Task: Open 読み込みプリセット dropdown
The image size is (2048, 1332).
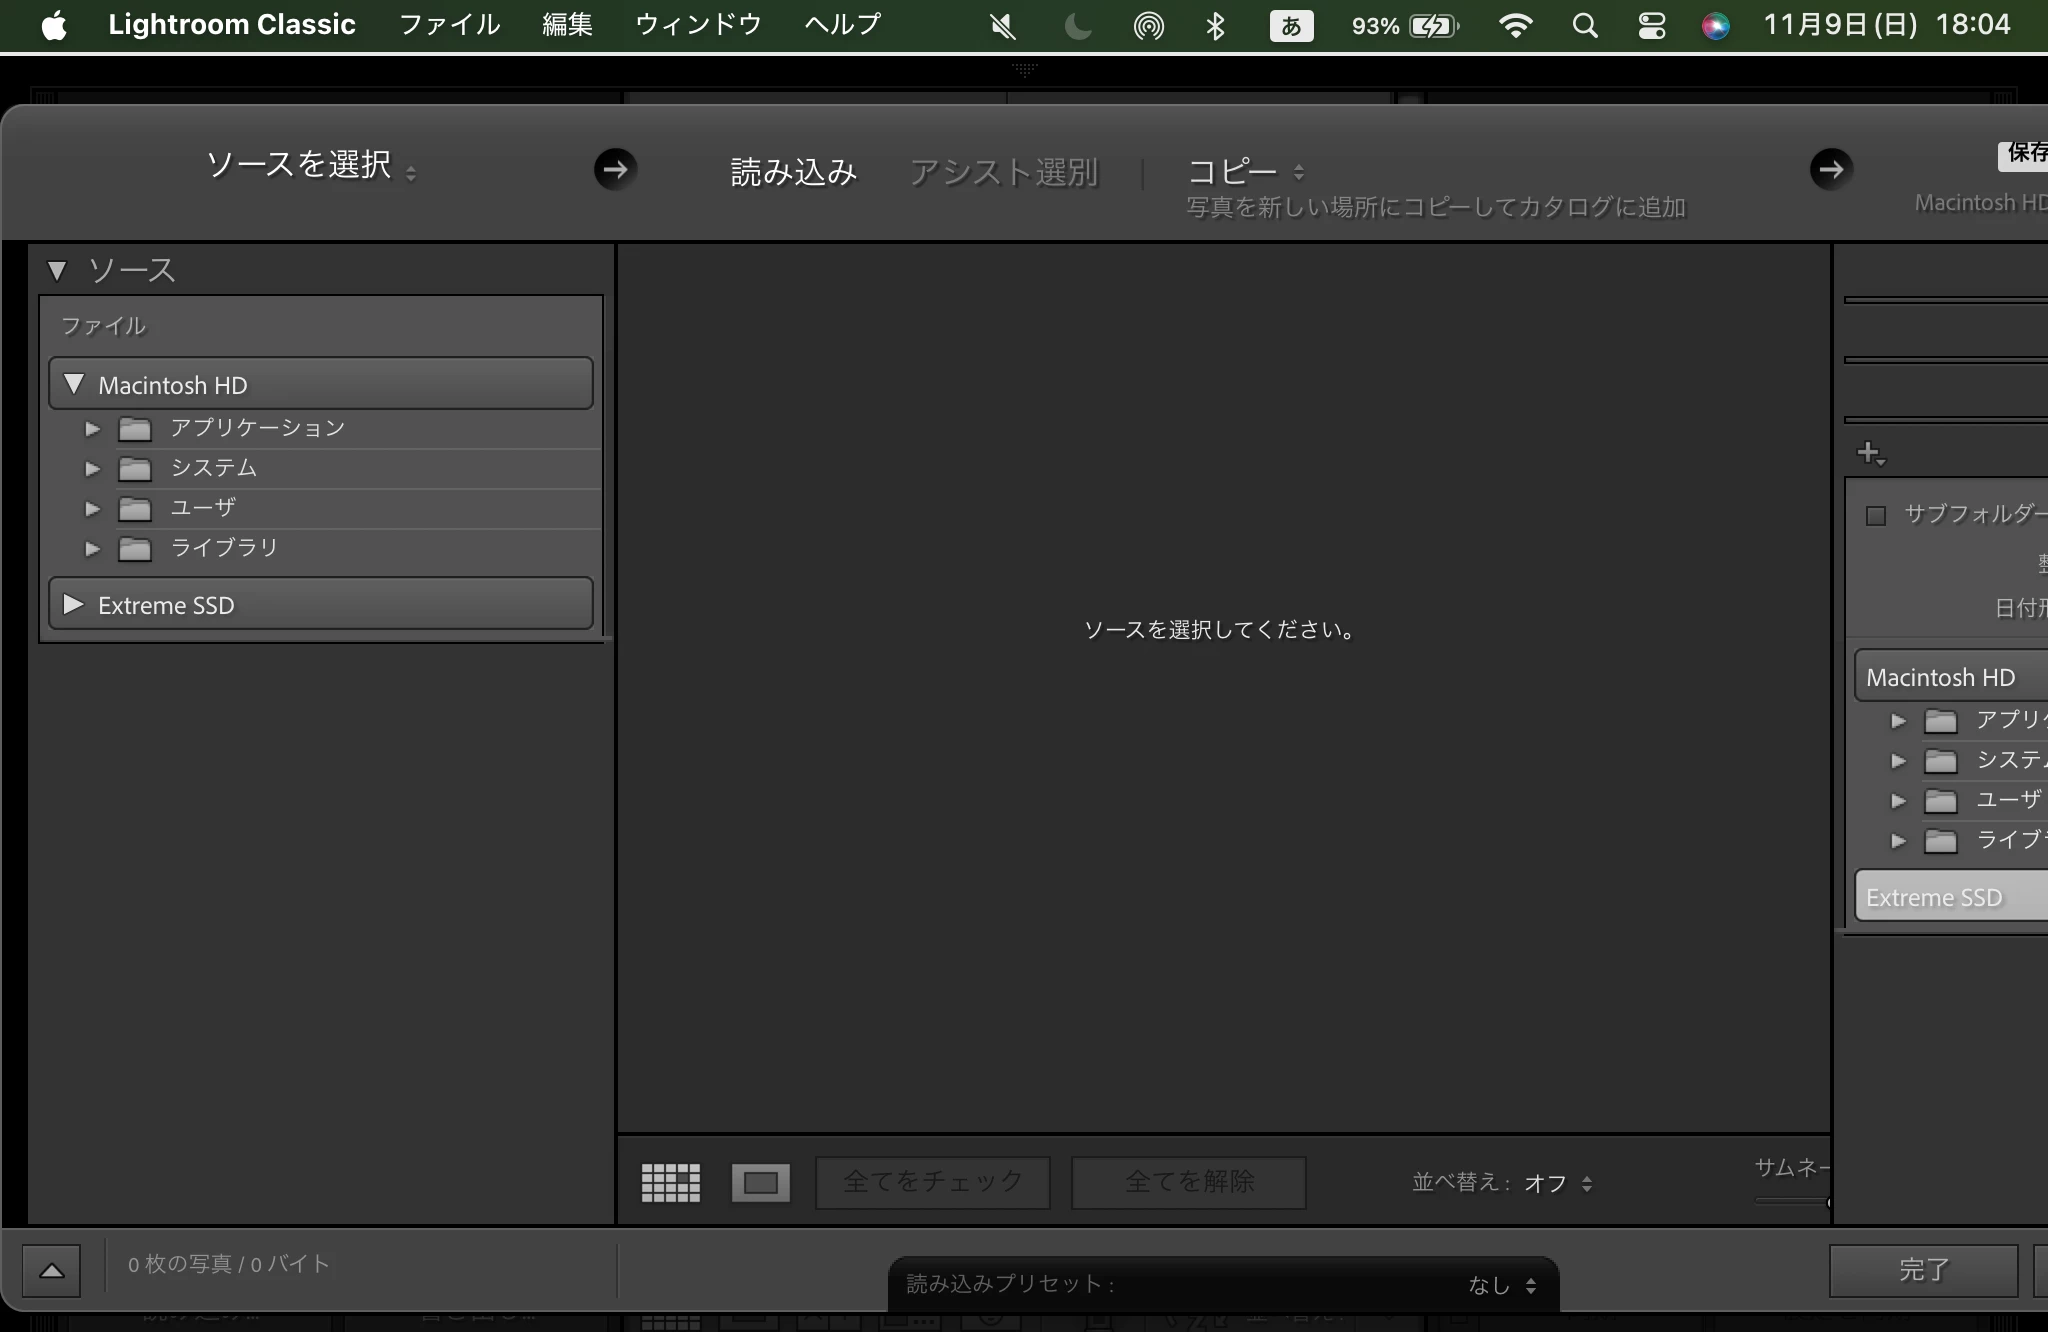Action: coord(1500,1285)
